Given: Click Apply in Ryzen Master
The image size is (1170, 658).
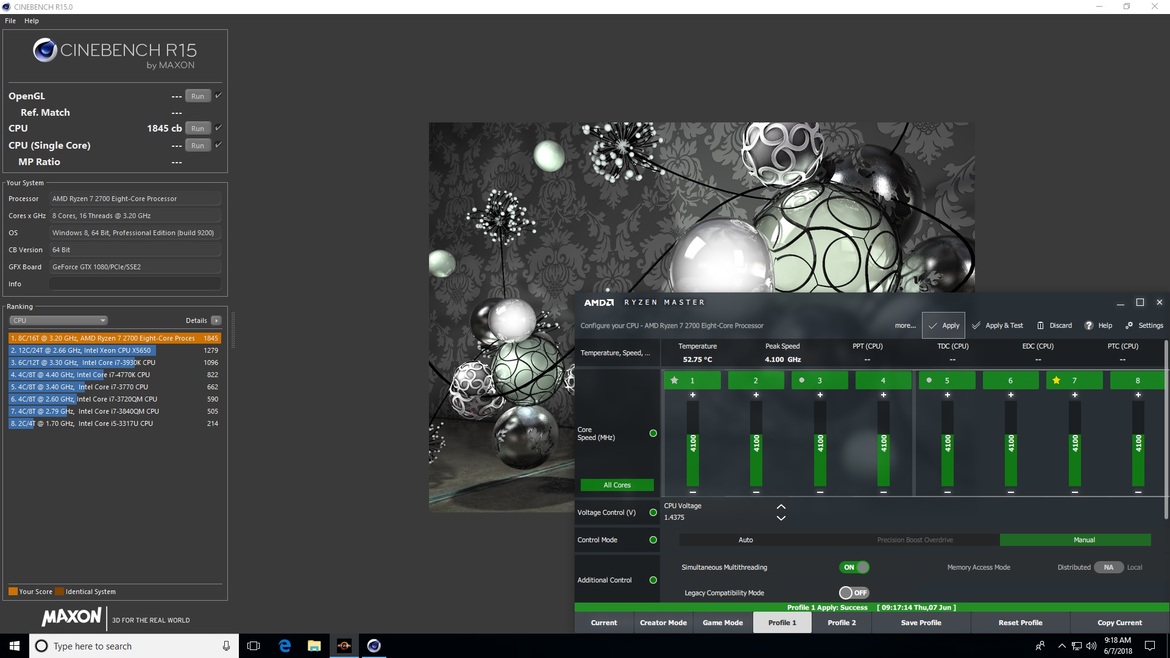Looking at the screenshot, I should pos(943,325).
